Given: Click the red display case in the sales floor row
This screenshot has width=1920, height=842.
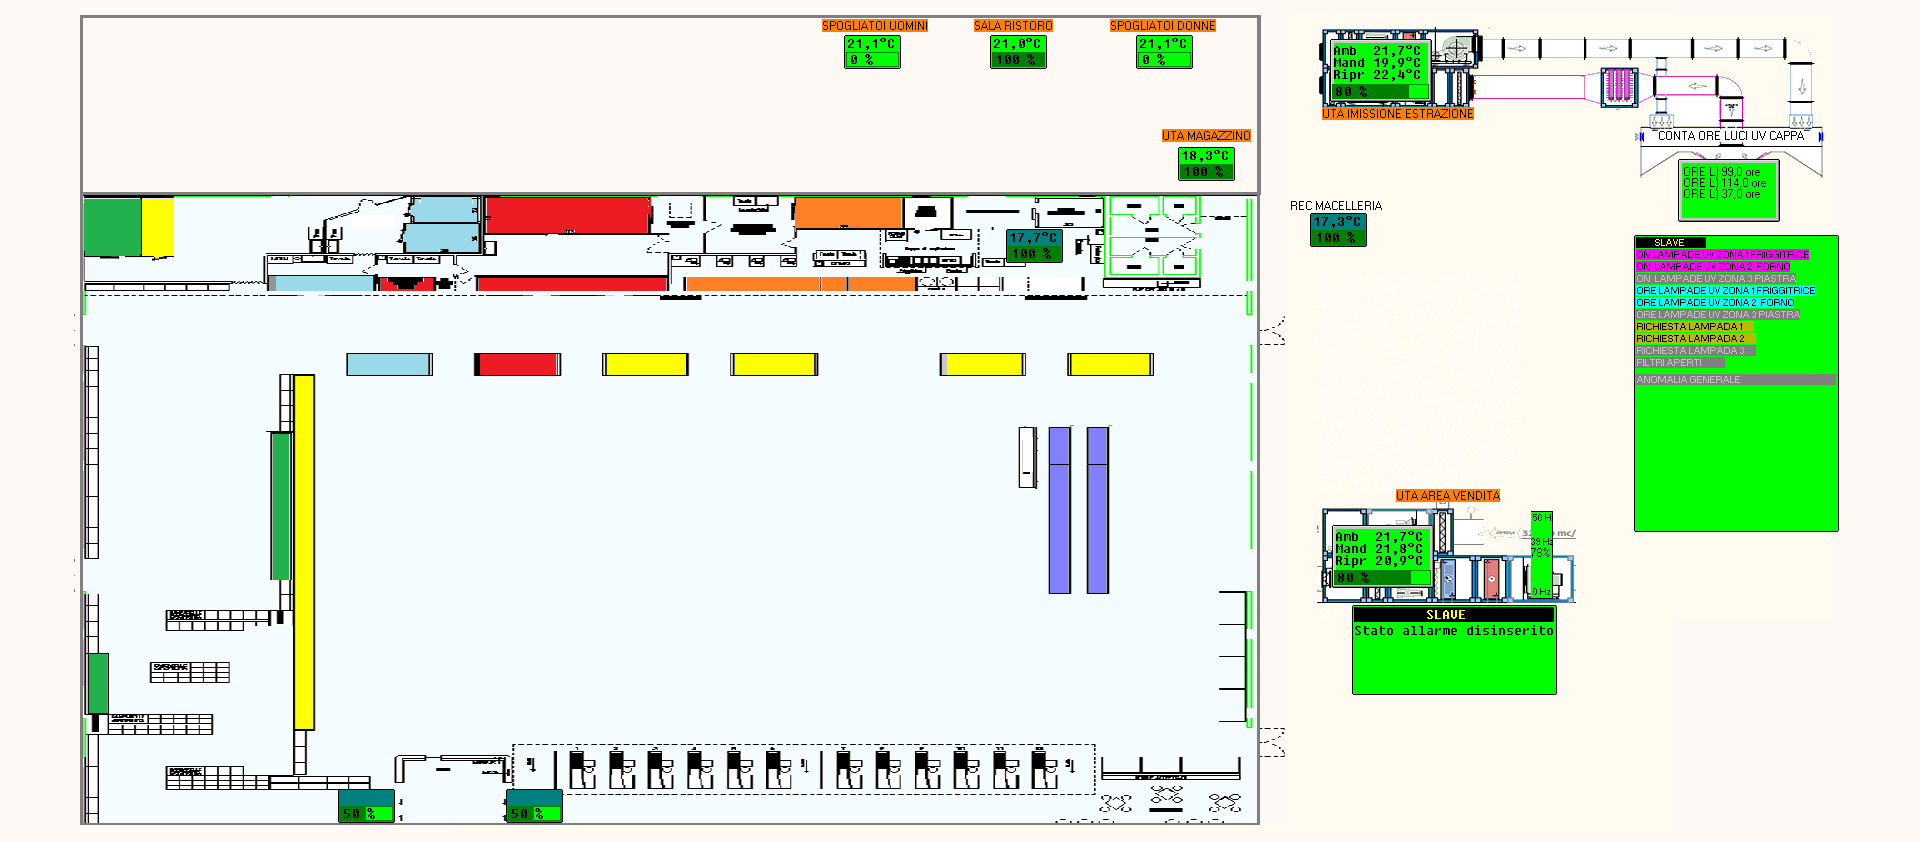Looking at the screenshot, I should [x=517, y=365].
